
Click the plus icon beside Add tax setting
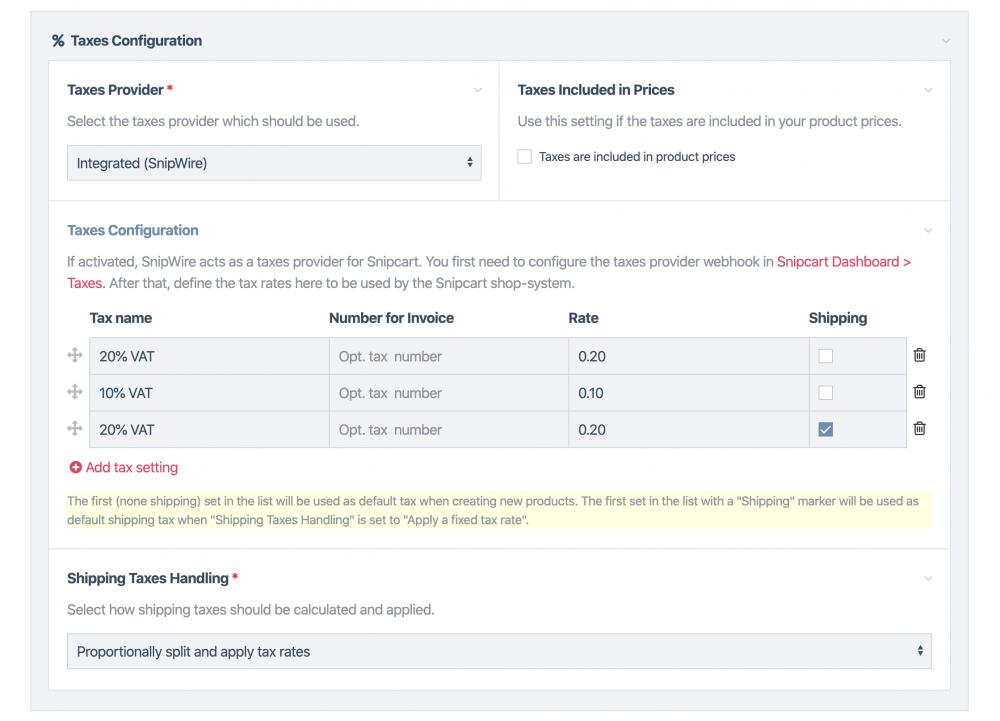[x=75, y=467]
